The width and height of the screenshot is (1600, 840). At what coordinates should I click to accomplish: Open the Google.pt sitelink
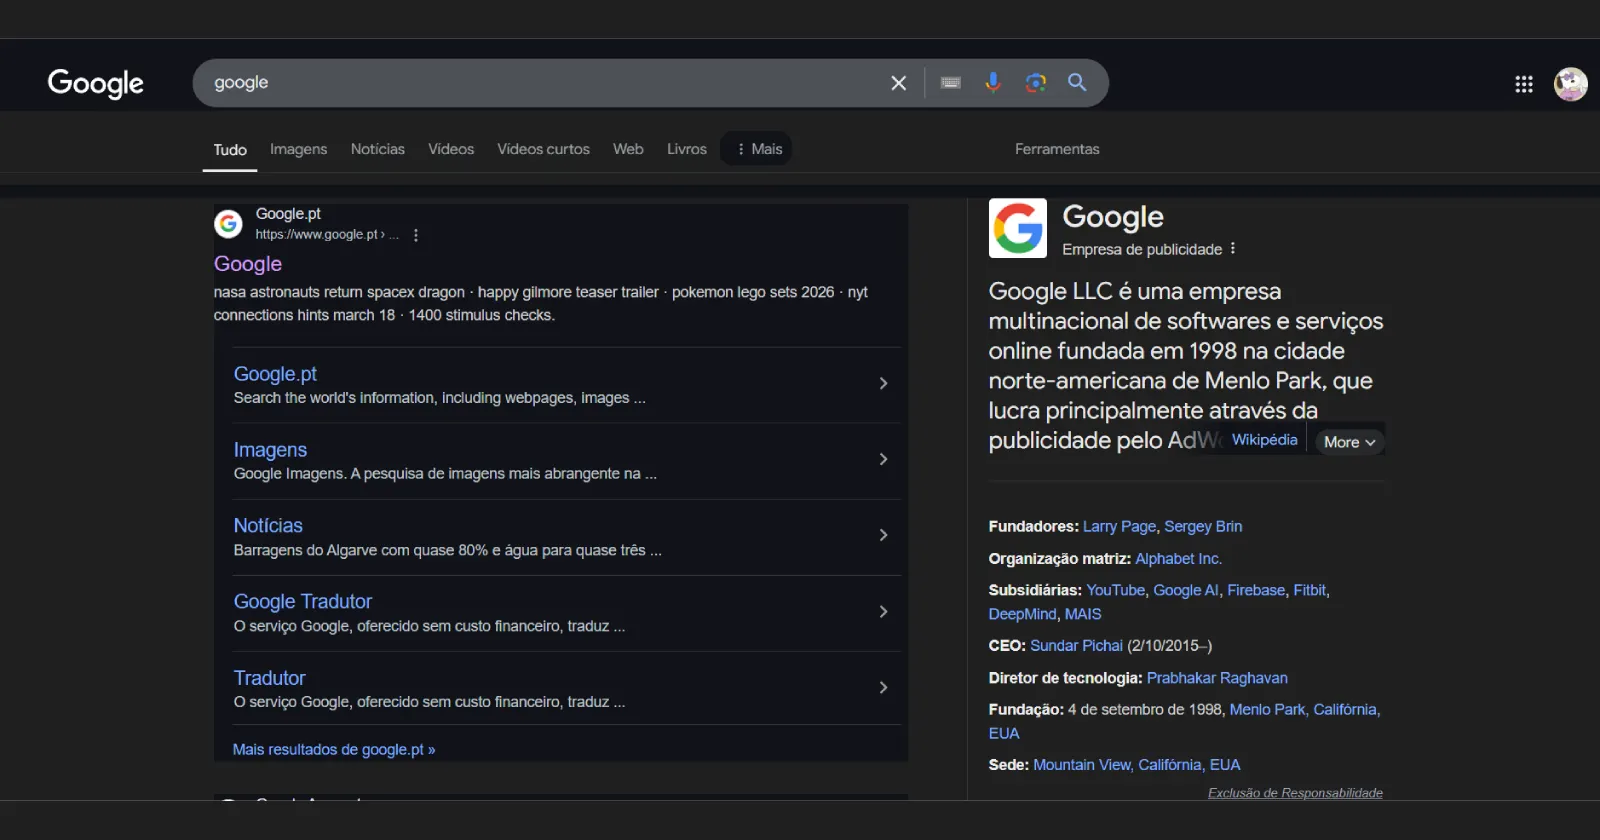275,374
